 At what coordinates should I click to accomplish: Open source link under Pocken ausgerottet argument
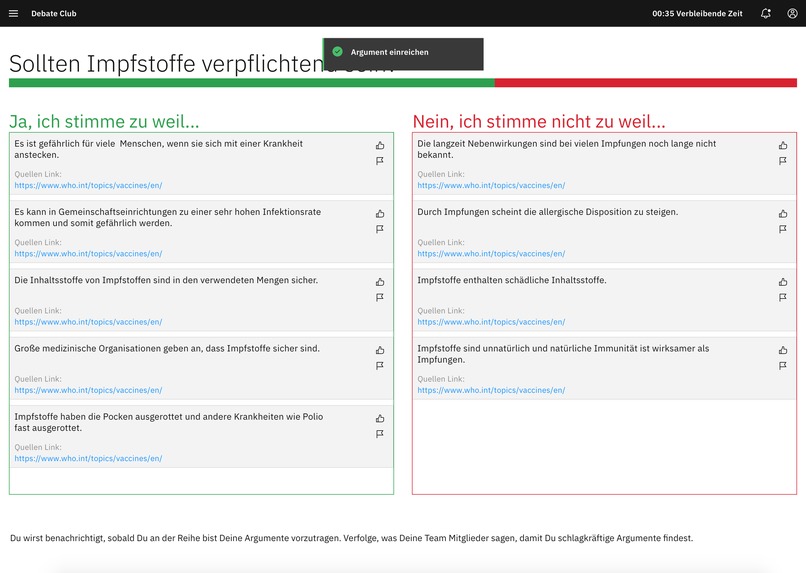(88, 459)
